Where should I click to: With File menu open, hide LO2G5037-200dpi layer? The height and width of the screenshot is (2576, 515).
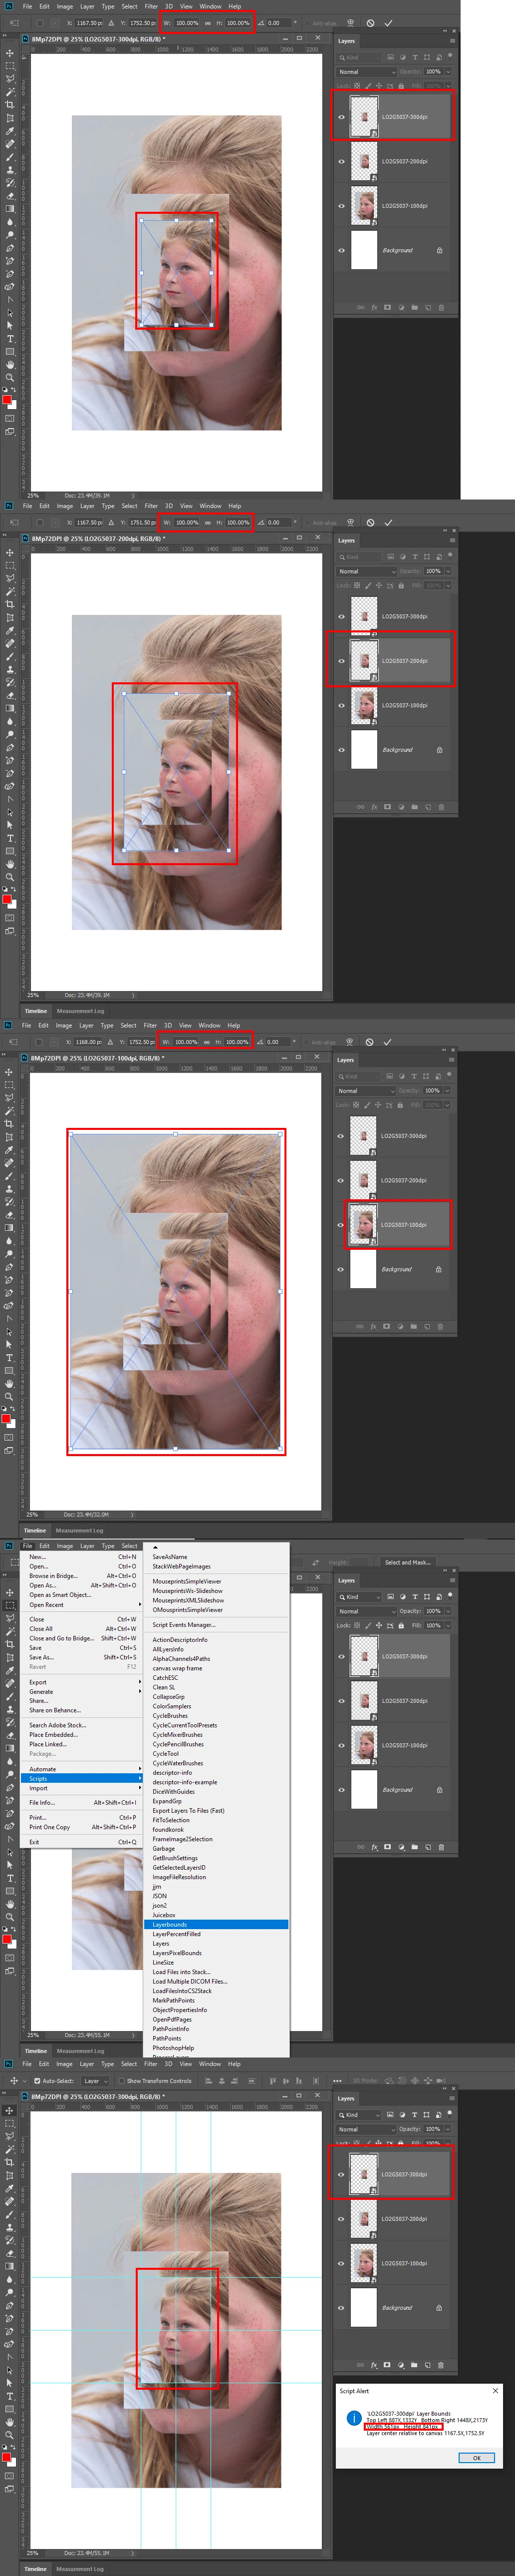tap(341, 1701)
